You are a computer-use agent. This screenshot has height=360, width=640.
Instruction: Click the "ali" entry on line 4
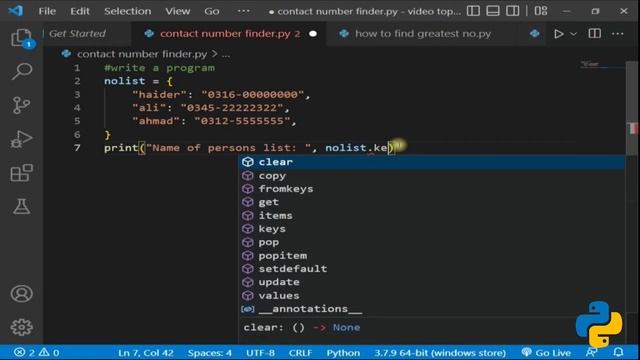(211, 108)
